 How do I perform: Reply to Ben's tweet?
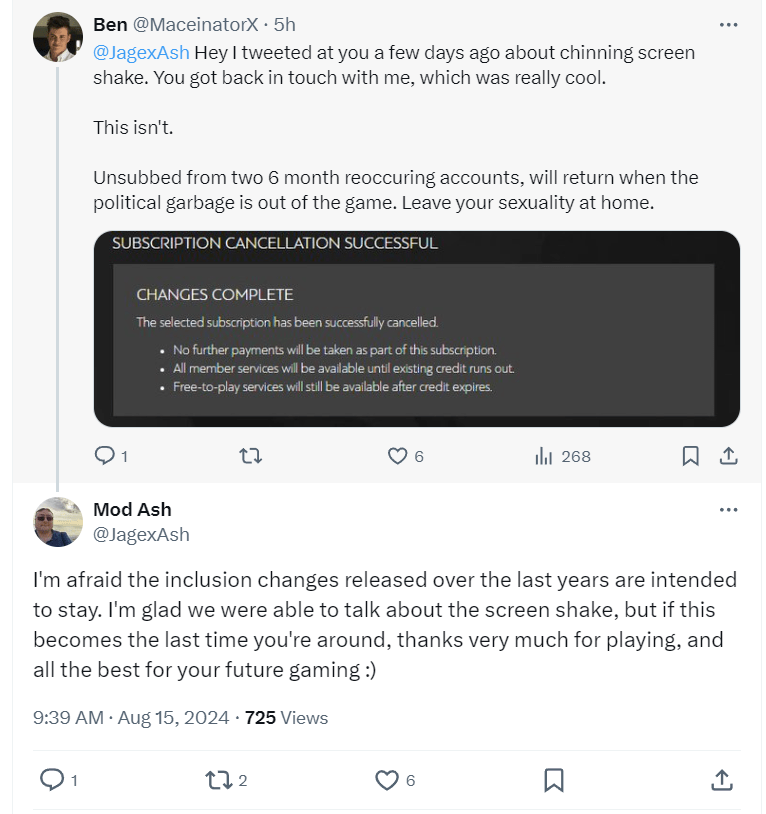[105, 456]
